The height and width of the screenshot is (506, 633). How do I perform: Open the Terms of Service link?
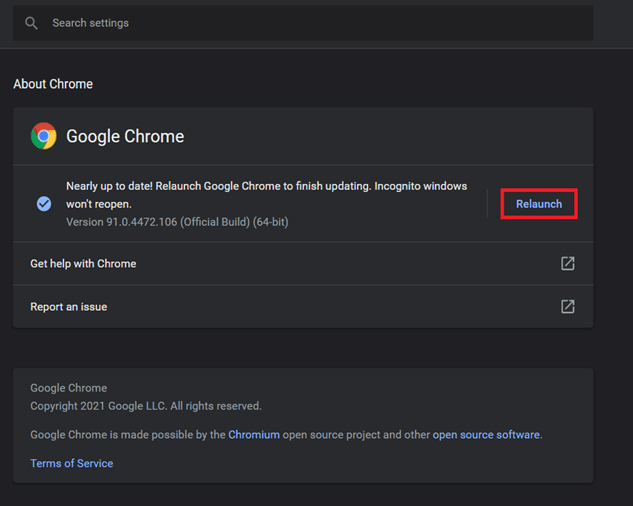[72, 464]
